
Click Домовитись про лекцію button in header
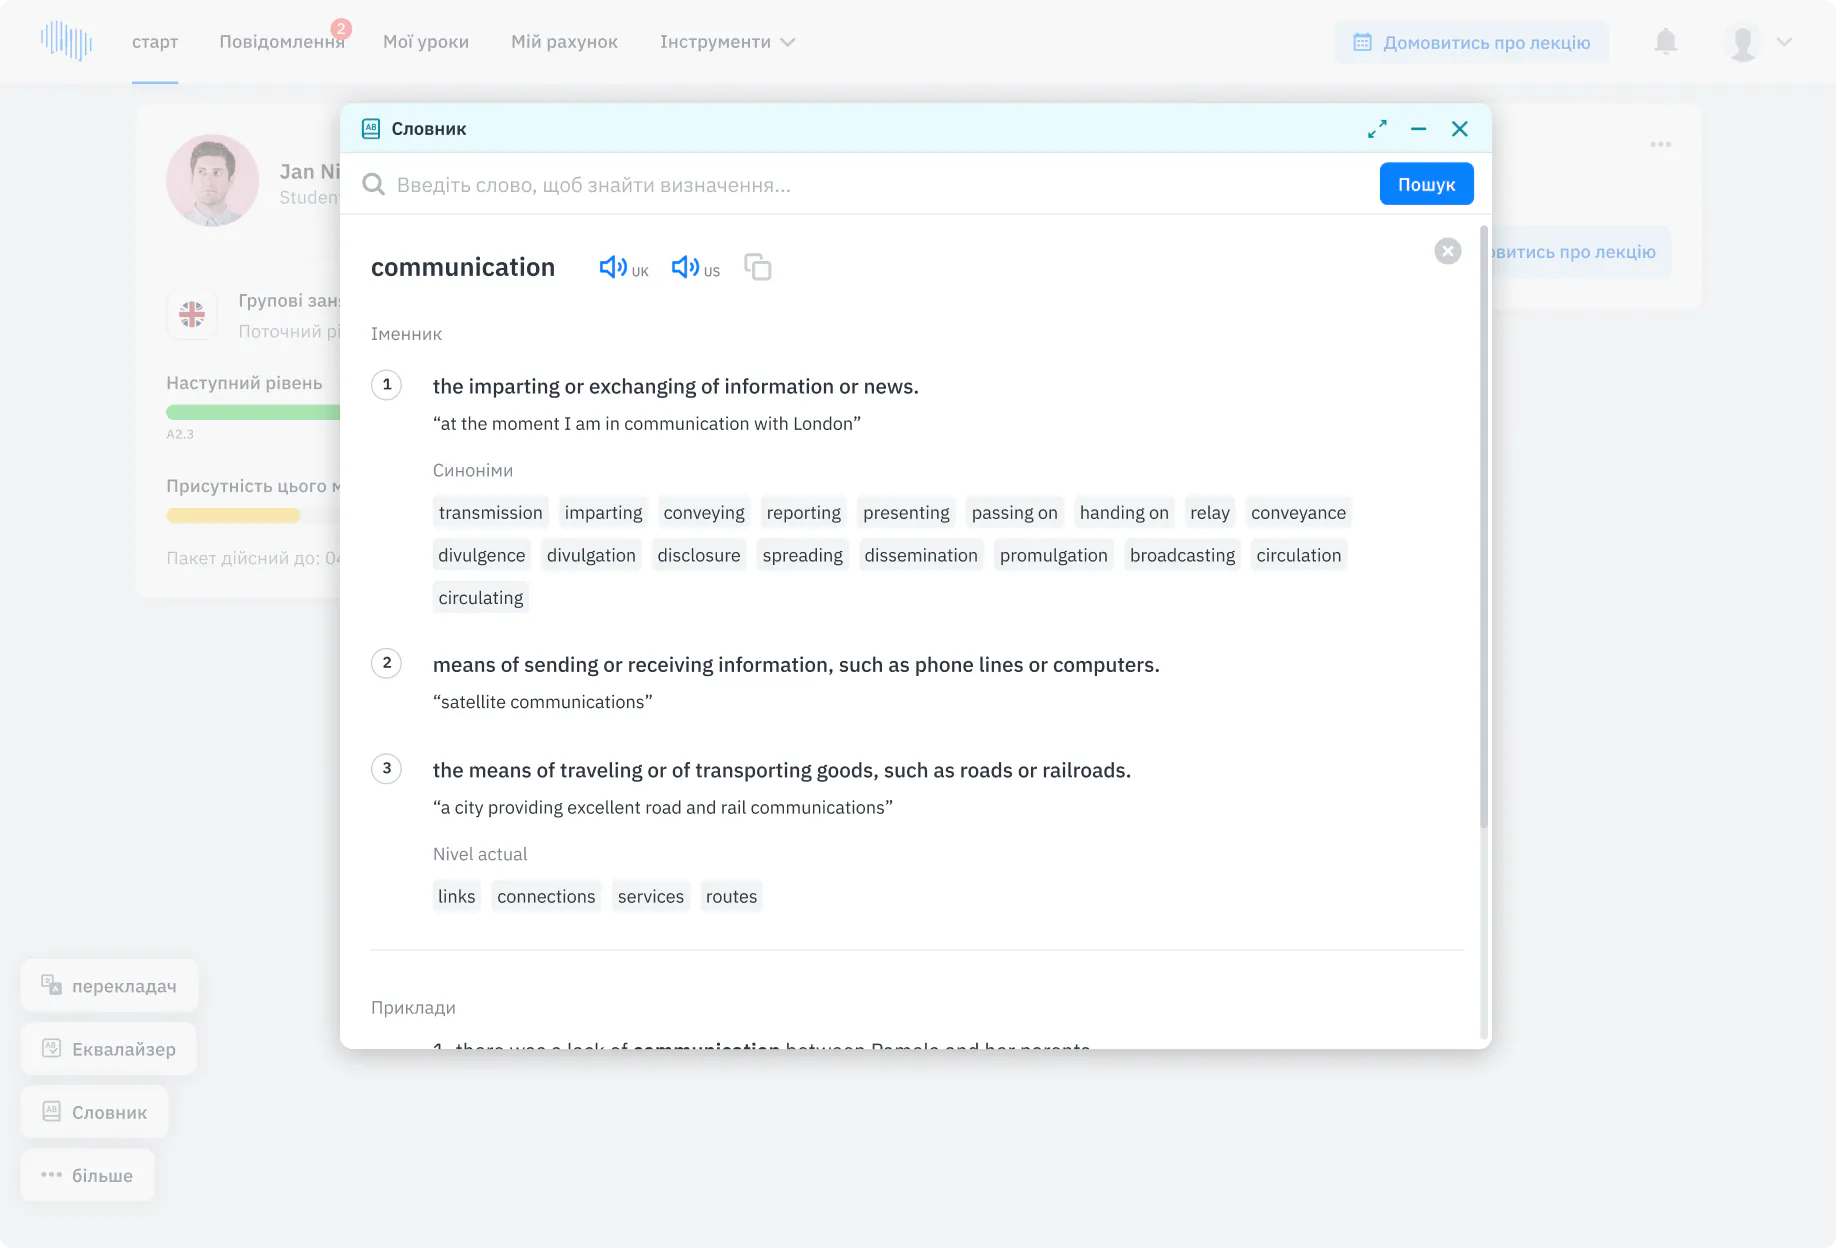[1471, 43]
